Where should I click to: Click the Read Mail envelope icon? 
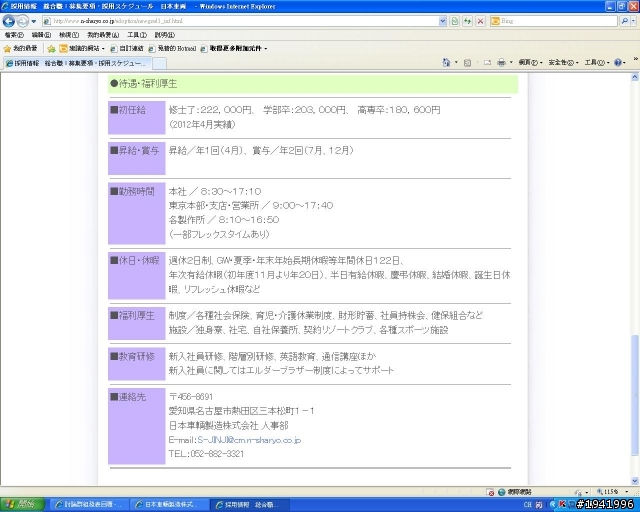[x=487, y=62]
